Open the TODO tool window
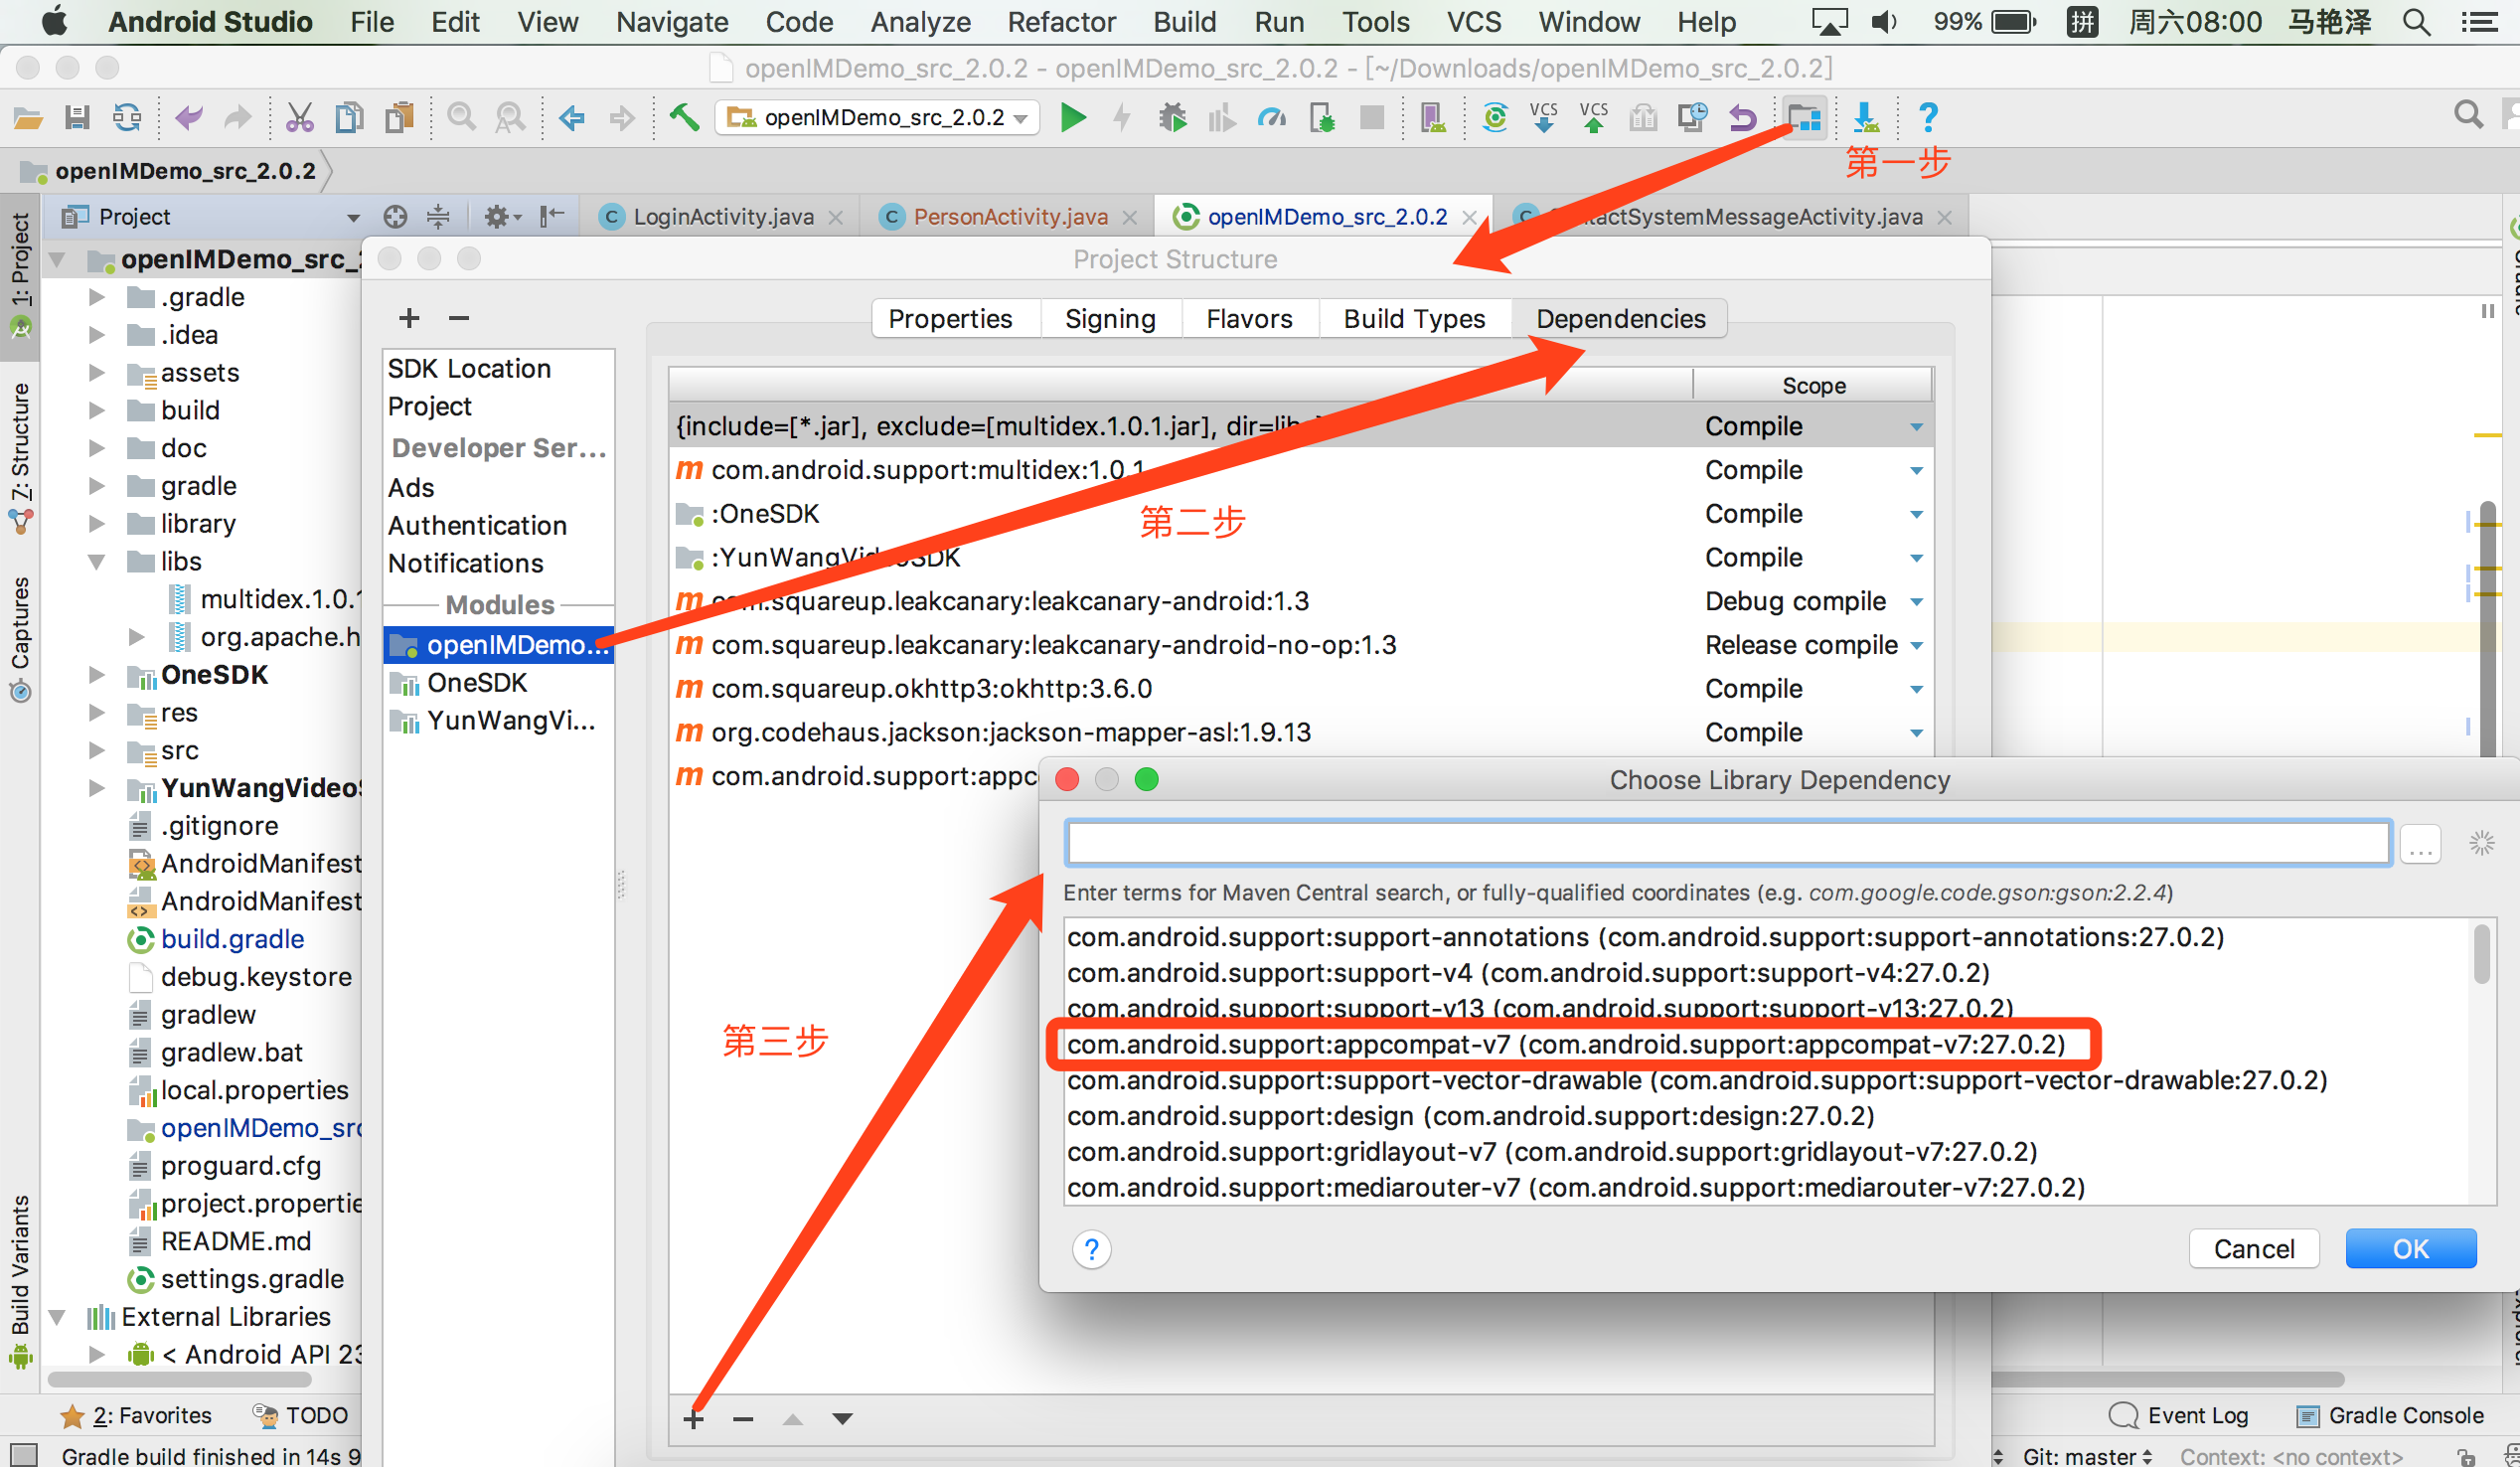2520x1467 pixels. pos(301,1415)
